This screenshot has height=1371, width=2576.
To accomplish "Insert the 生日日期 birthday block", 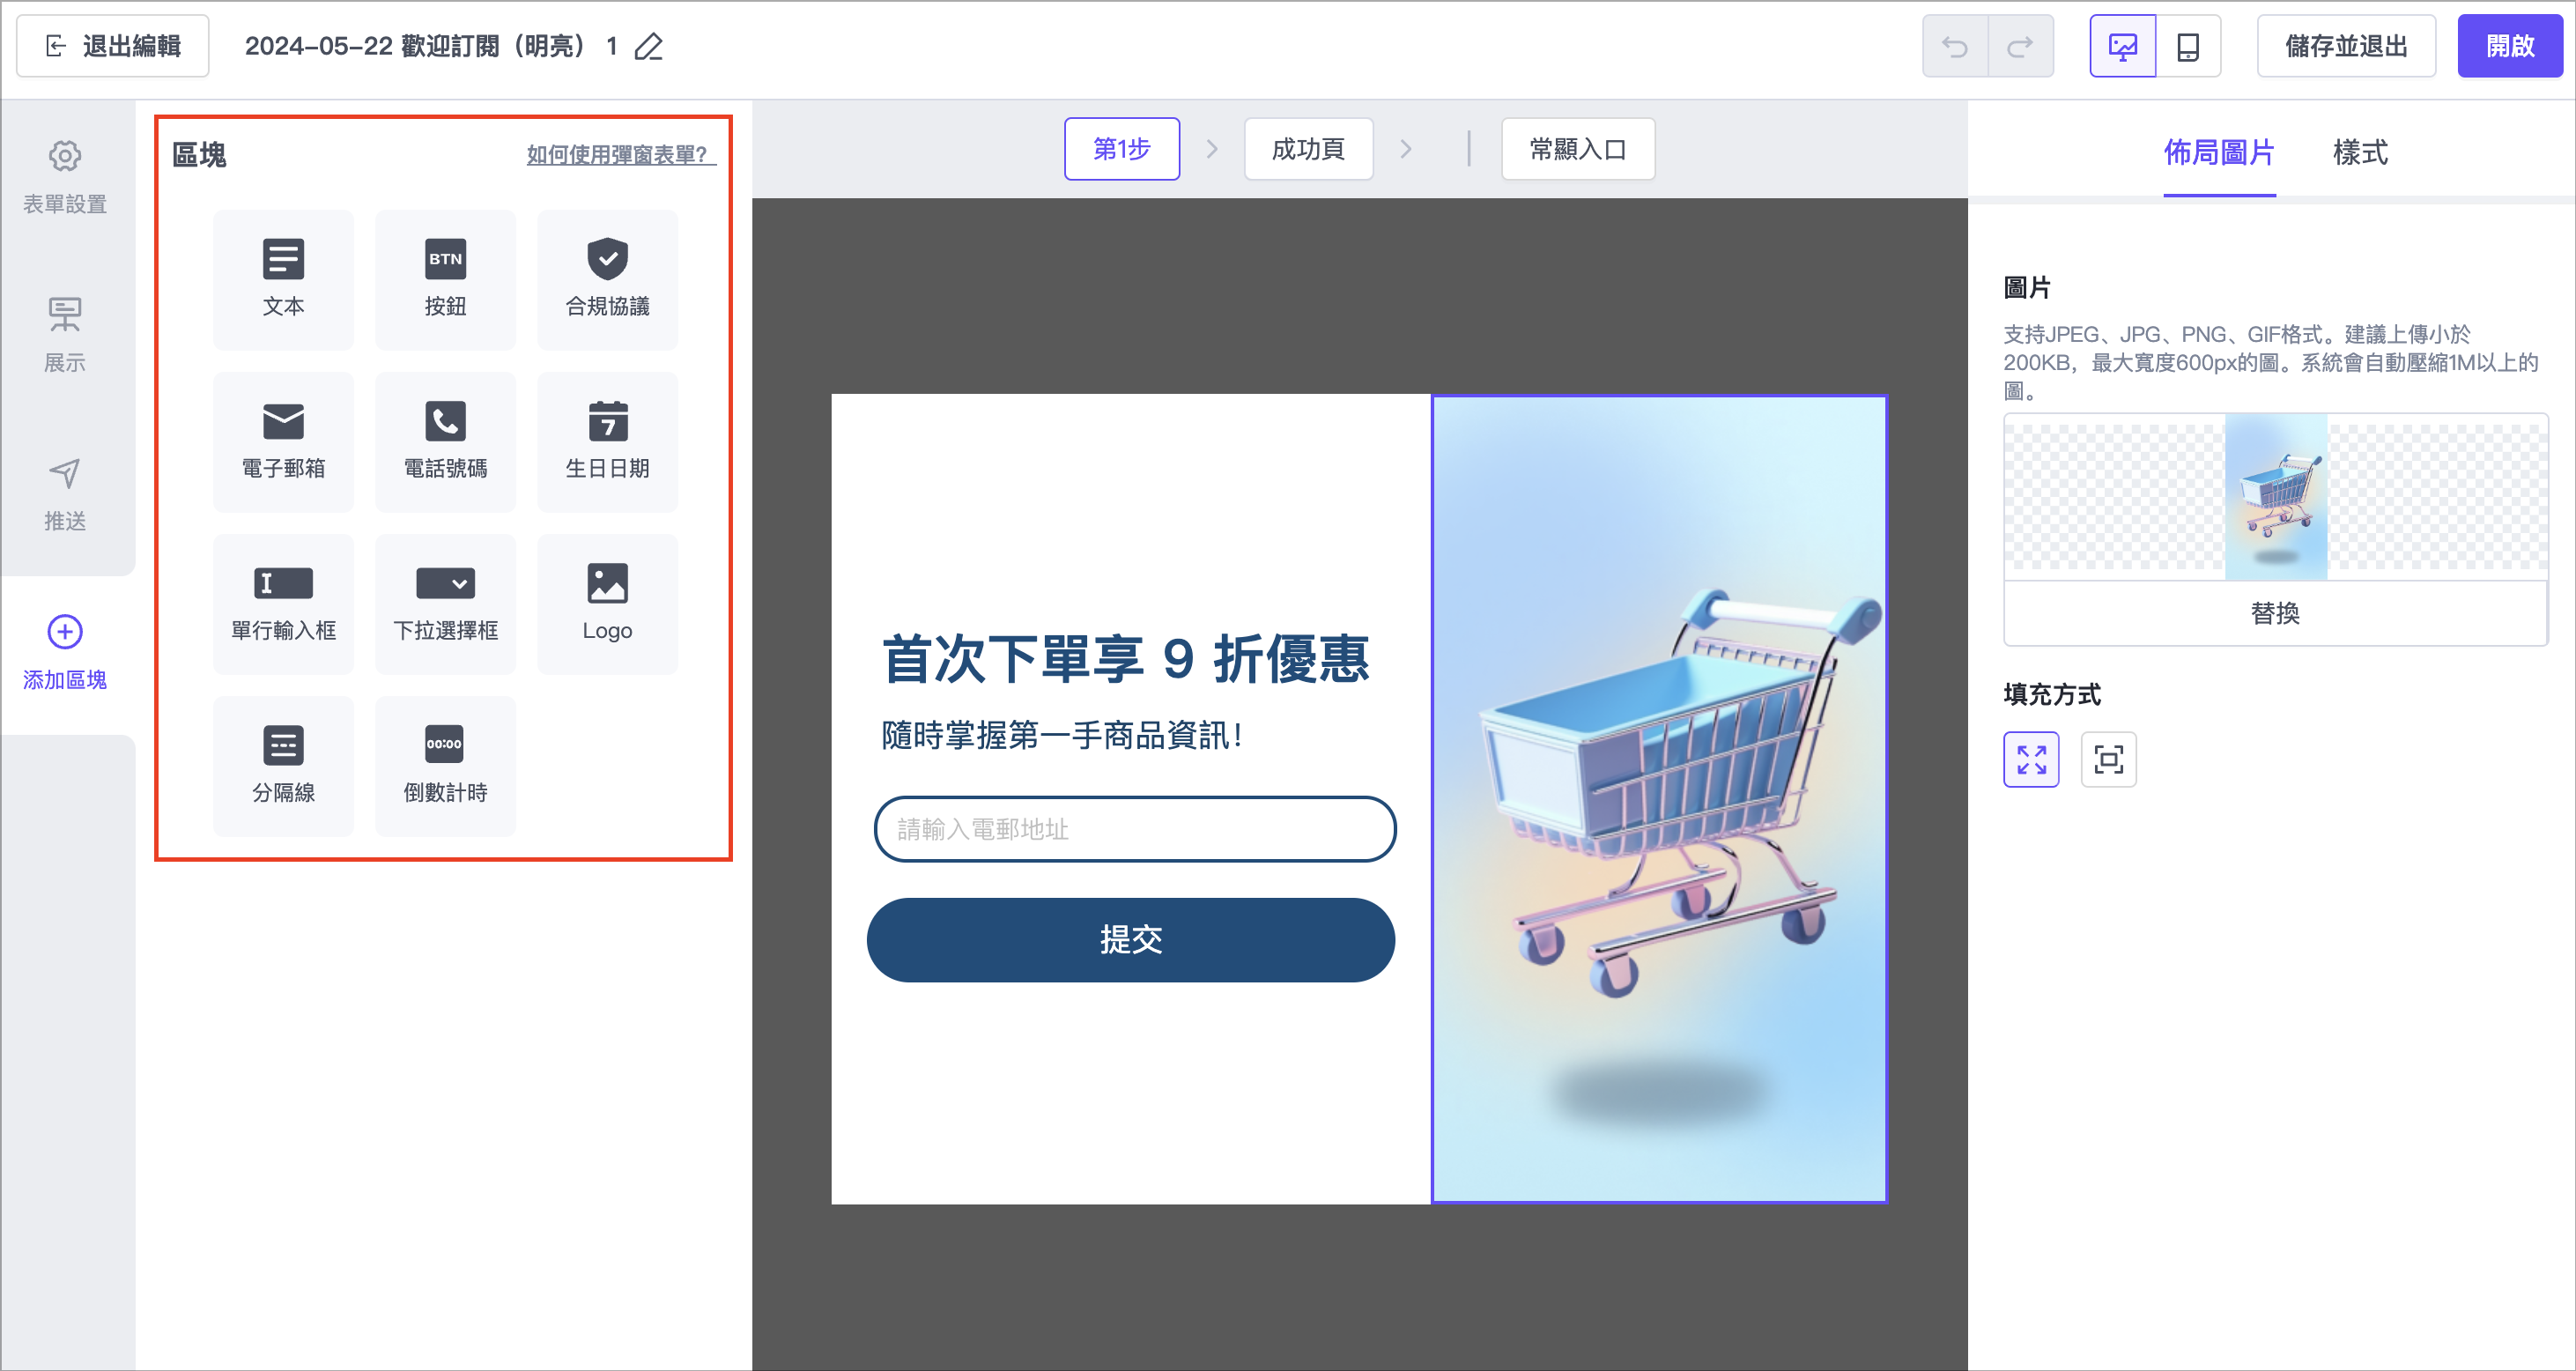I will (607, 441).
